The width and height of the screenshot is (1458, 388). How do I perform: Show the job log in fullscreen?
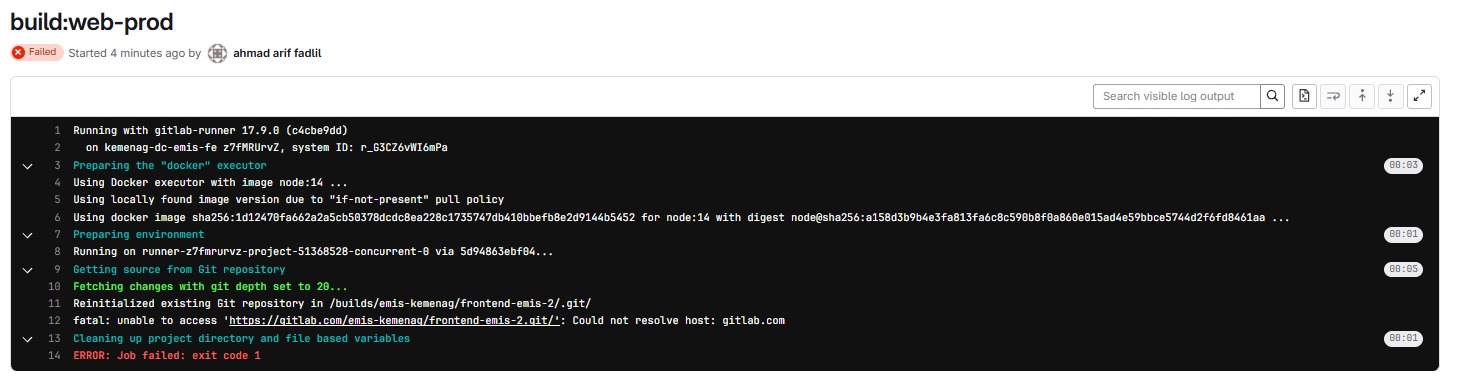coord(1420,96)
